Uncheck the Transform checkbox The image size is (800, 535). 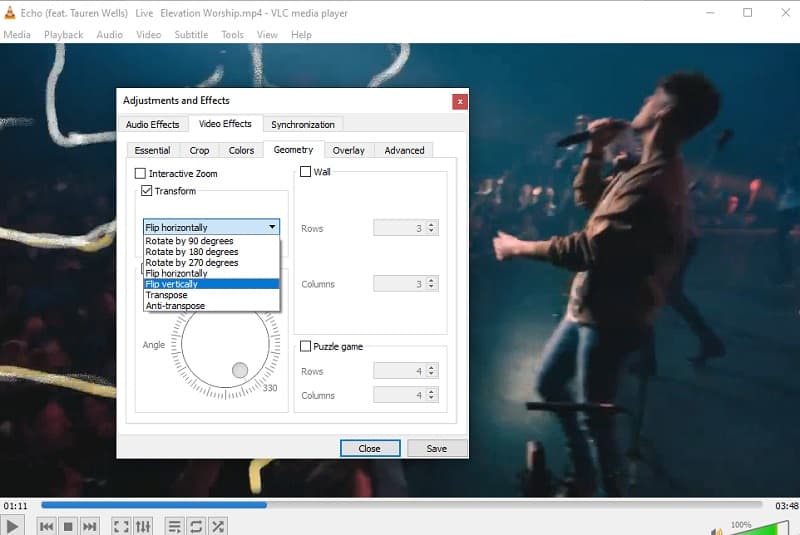coord(147,191)
